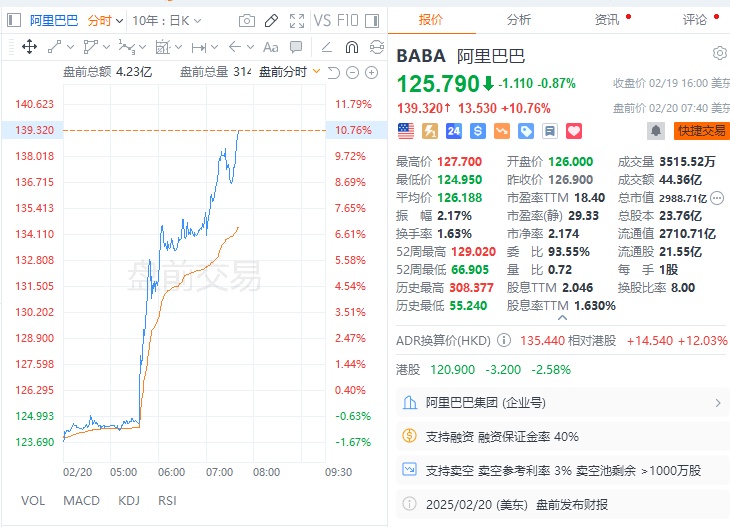Click the screenshot camera icon
Image resolution: width=730 pixels, height=527 pixels.
coord(247,20)
